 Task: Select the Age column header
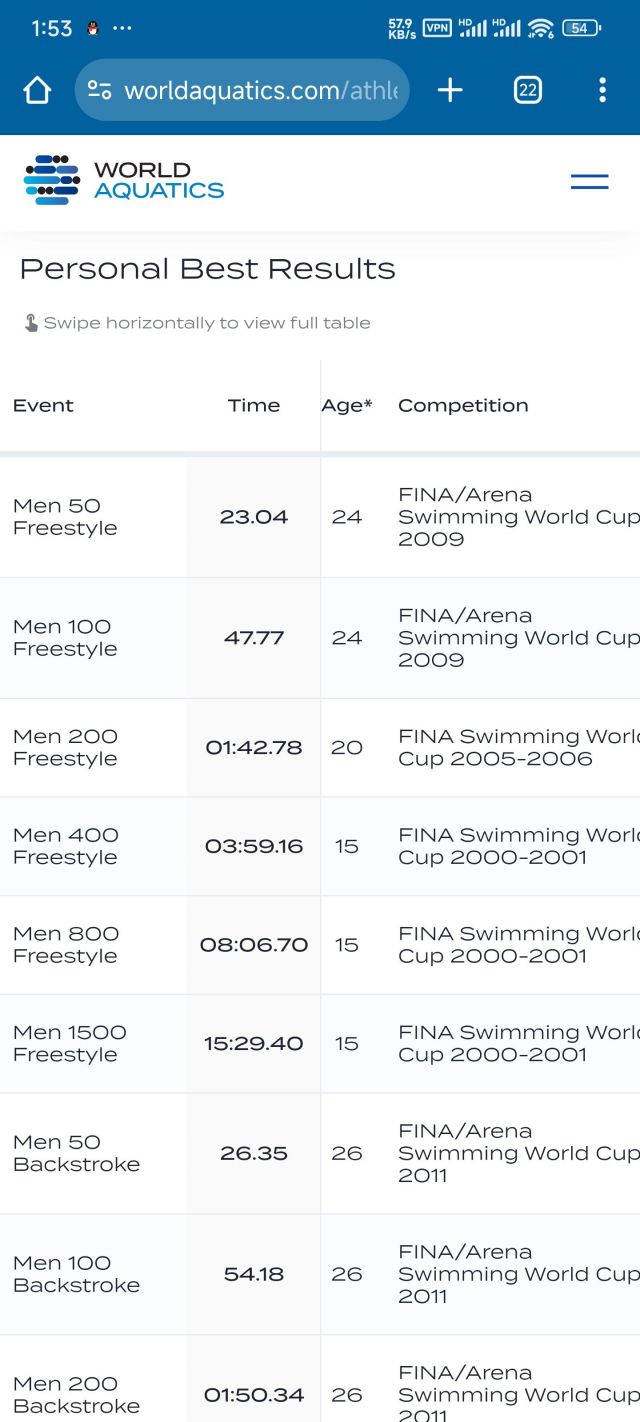pyautogui.click(x=346, y=406)
